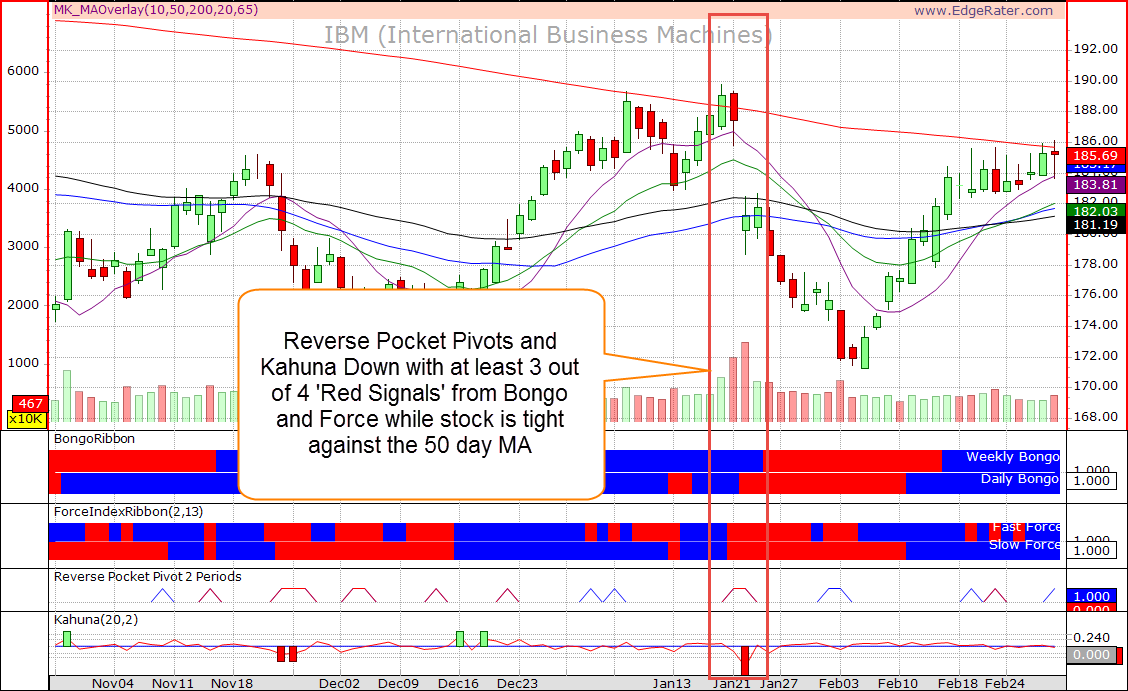Click the MK_MAOverlay(10,50,200,20,65) indicator label
Viewport: 1128px width, 691px height.
click(155, 10)
